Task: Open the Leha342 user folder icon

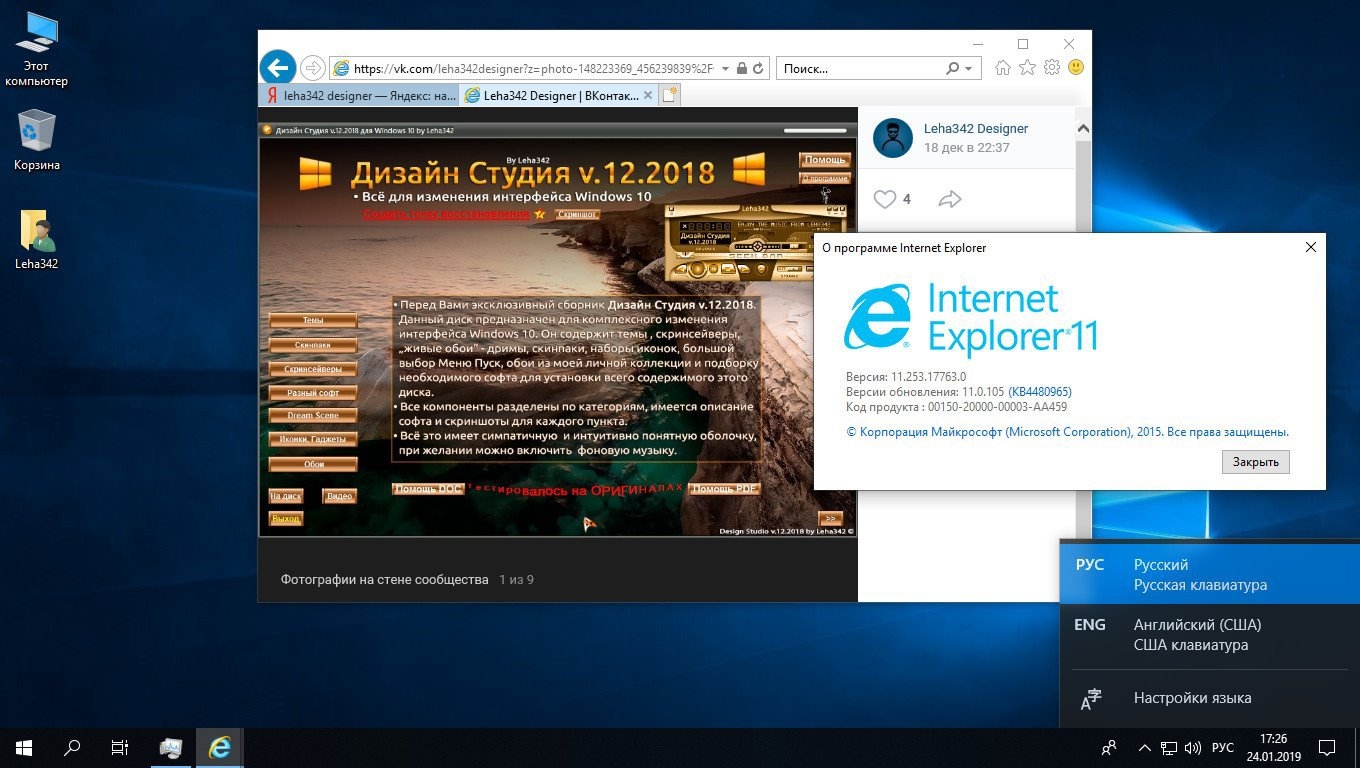Action: tap(36, 240)
